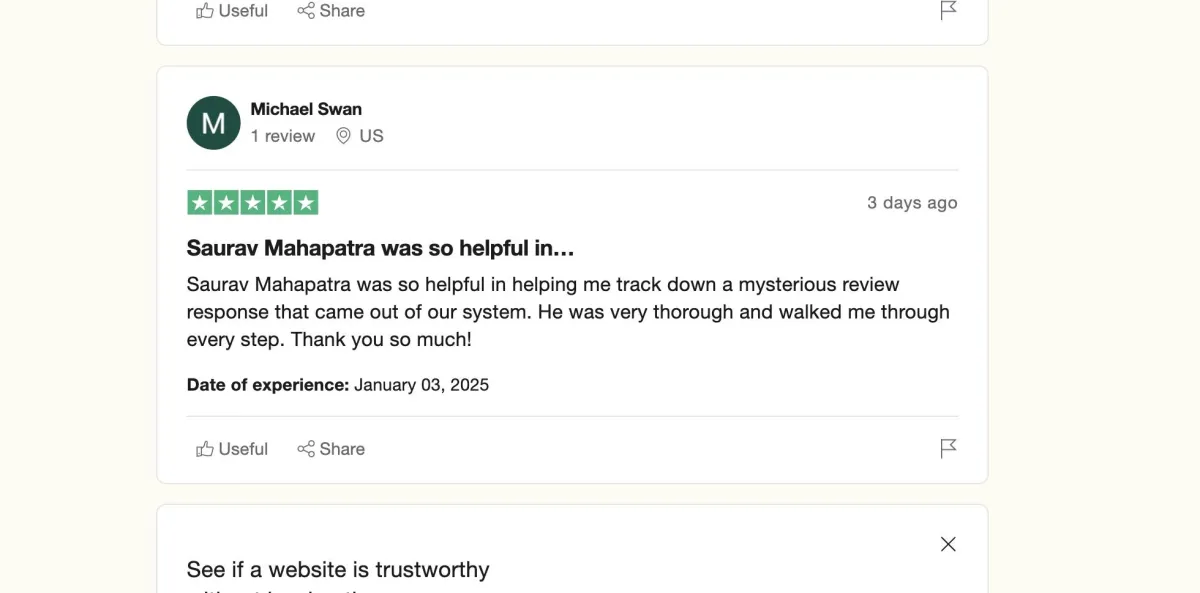Mark Michael Swan's review as Useful
Image resolution: width=1200 pixels, height=593 pixels.
232,449
